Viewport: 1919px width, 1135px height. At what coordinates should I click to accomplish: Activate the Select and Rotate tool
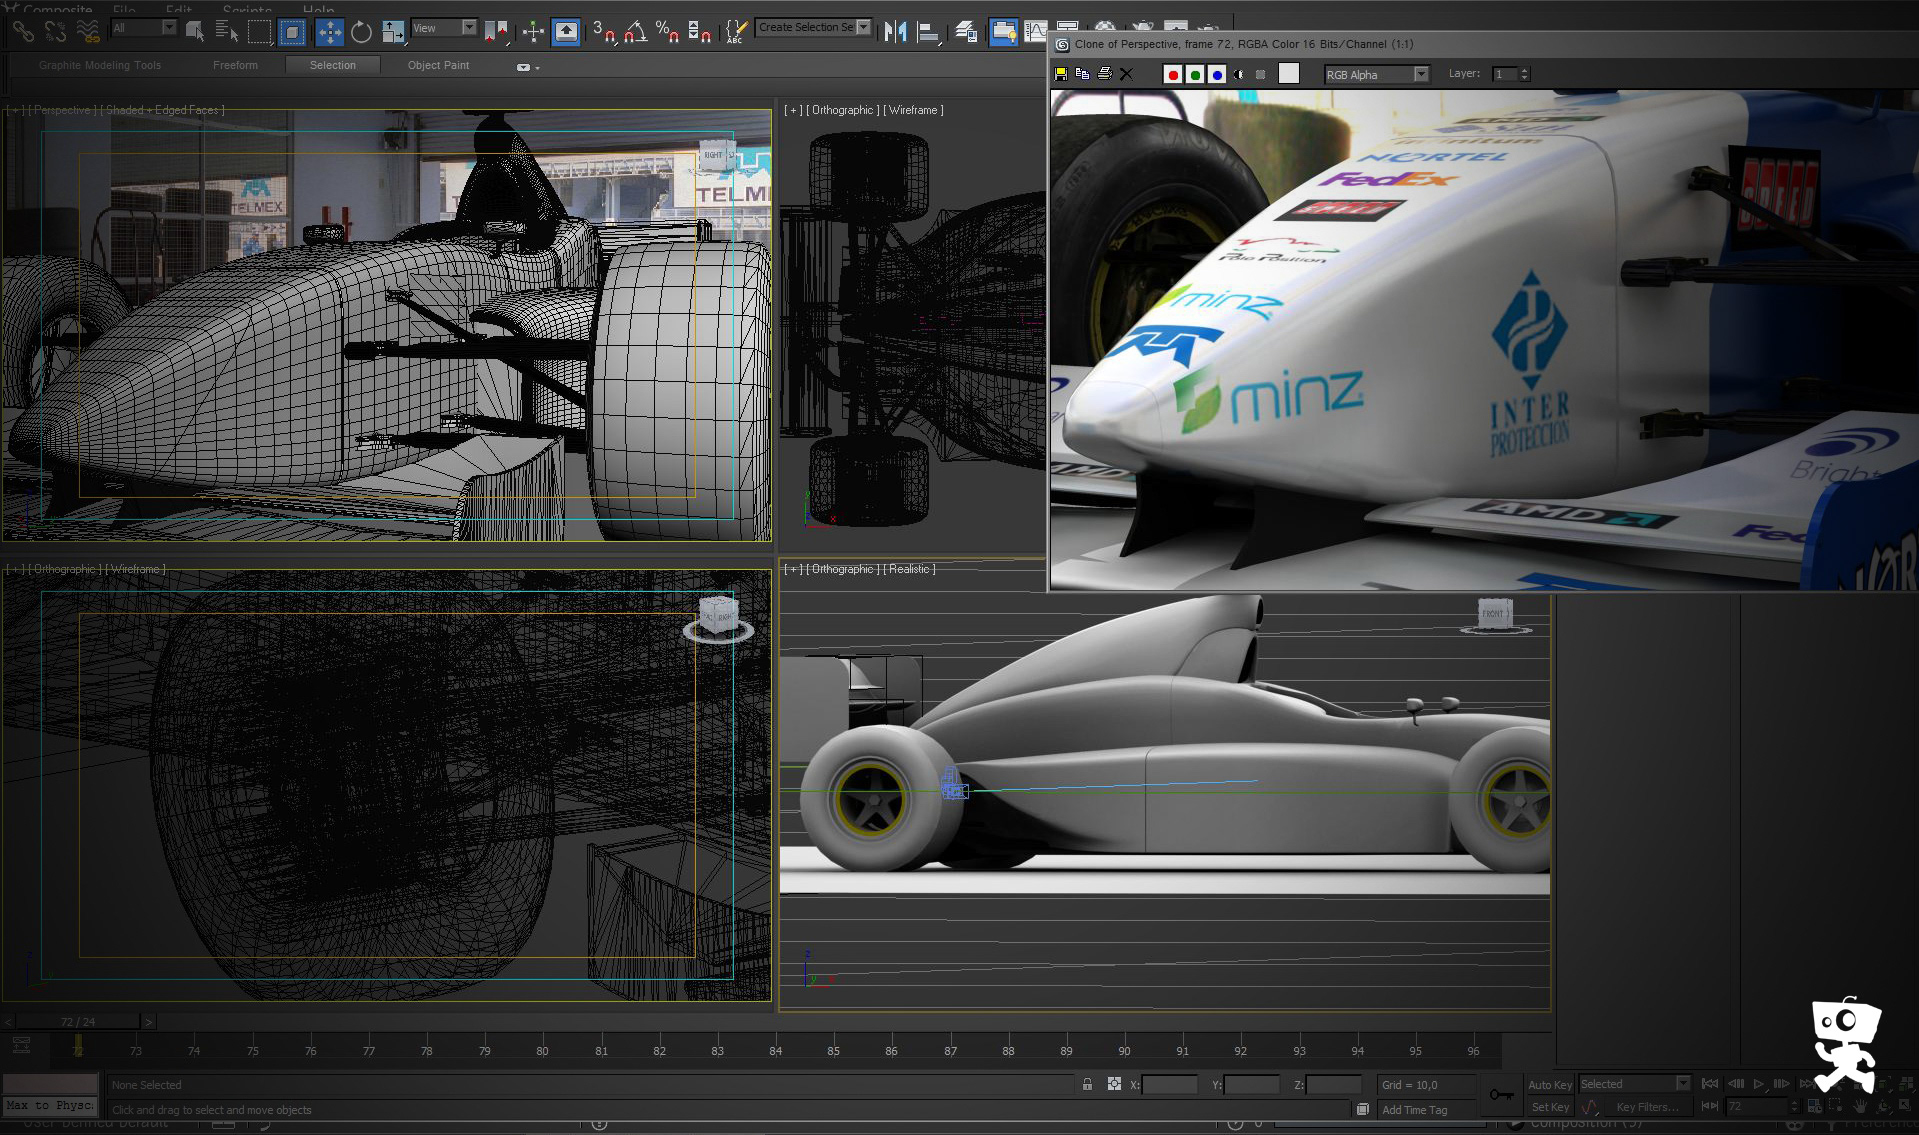click(361, 32)
